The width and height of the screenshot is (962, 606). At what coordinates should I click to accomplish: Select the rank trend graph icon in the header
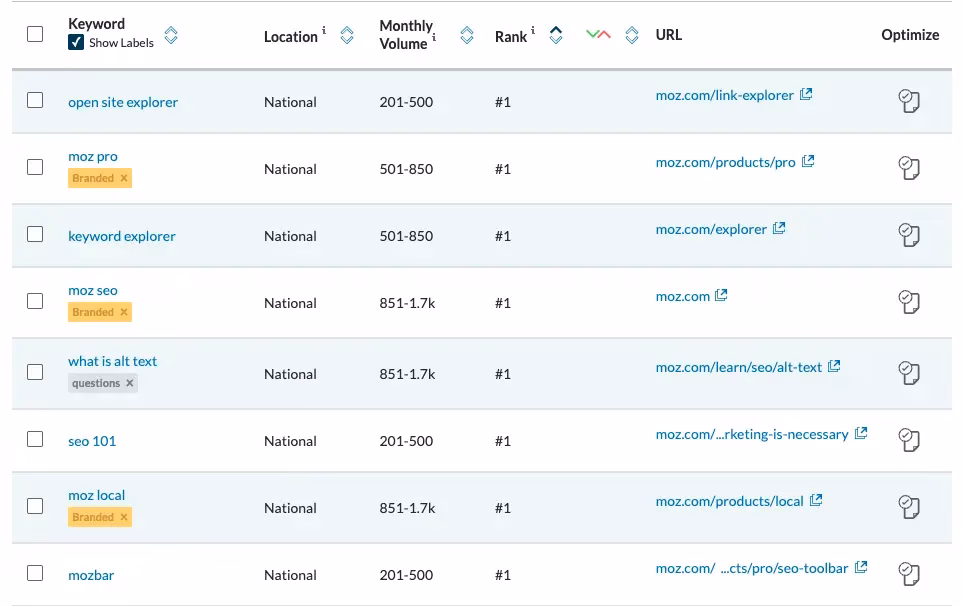pos(598,34)
